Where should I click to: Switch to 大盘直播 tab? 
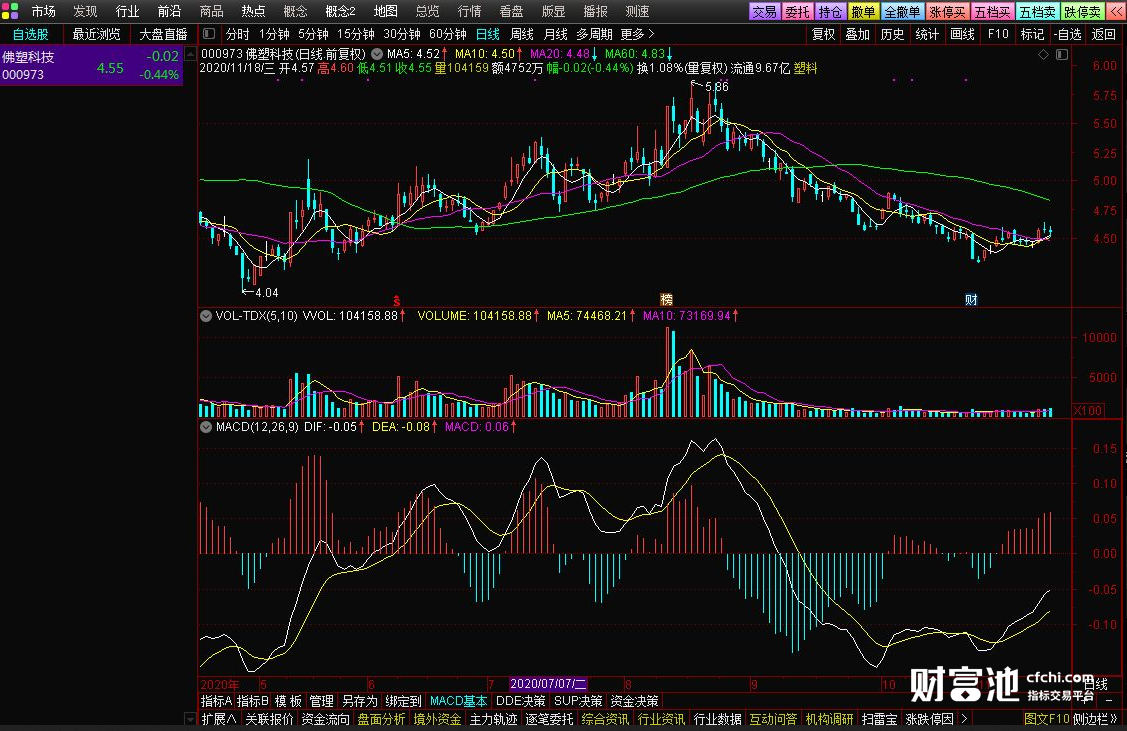pyautogui.click(x=163, y=34)
